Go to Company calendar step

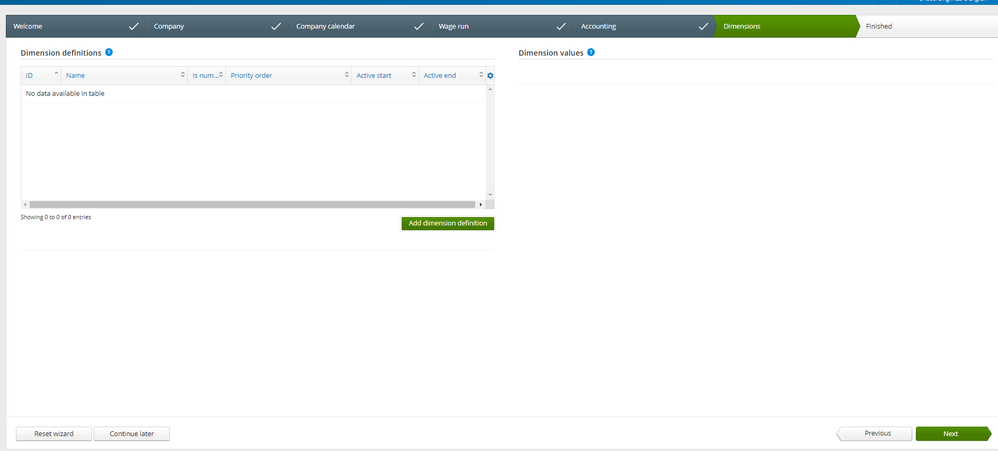click(360, 27)
